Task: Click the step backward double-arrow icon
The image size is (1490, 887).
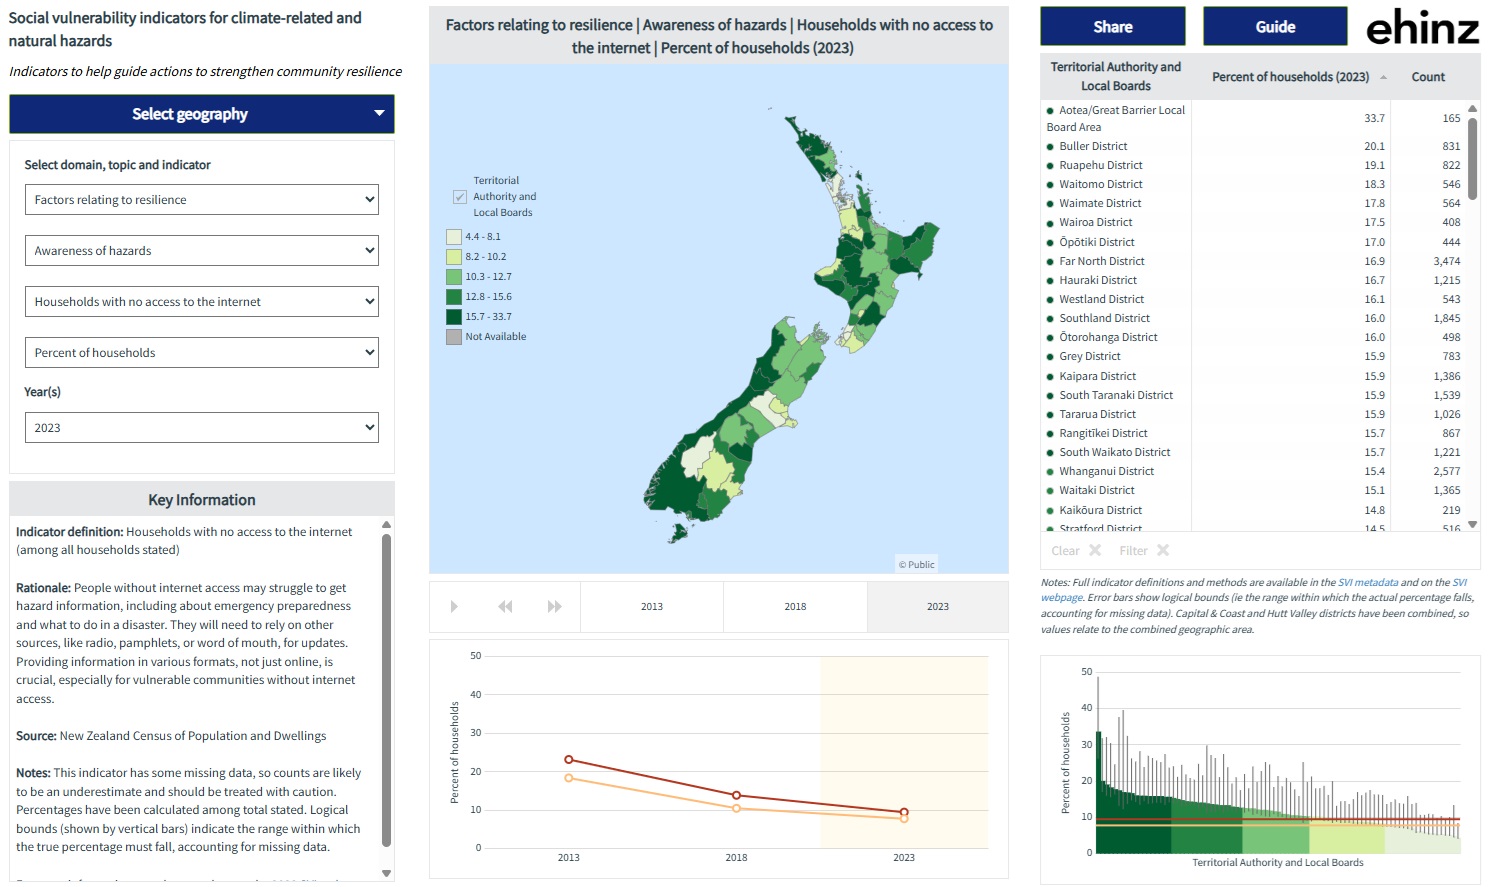Action: pyautogui.click(x=505, y=607)
